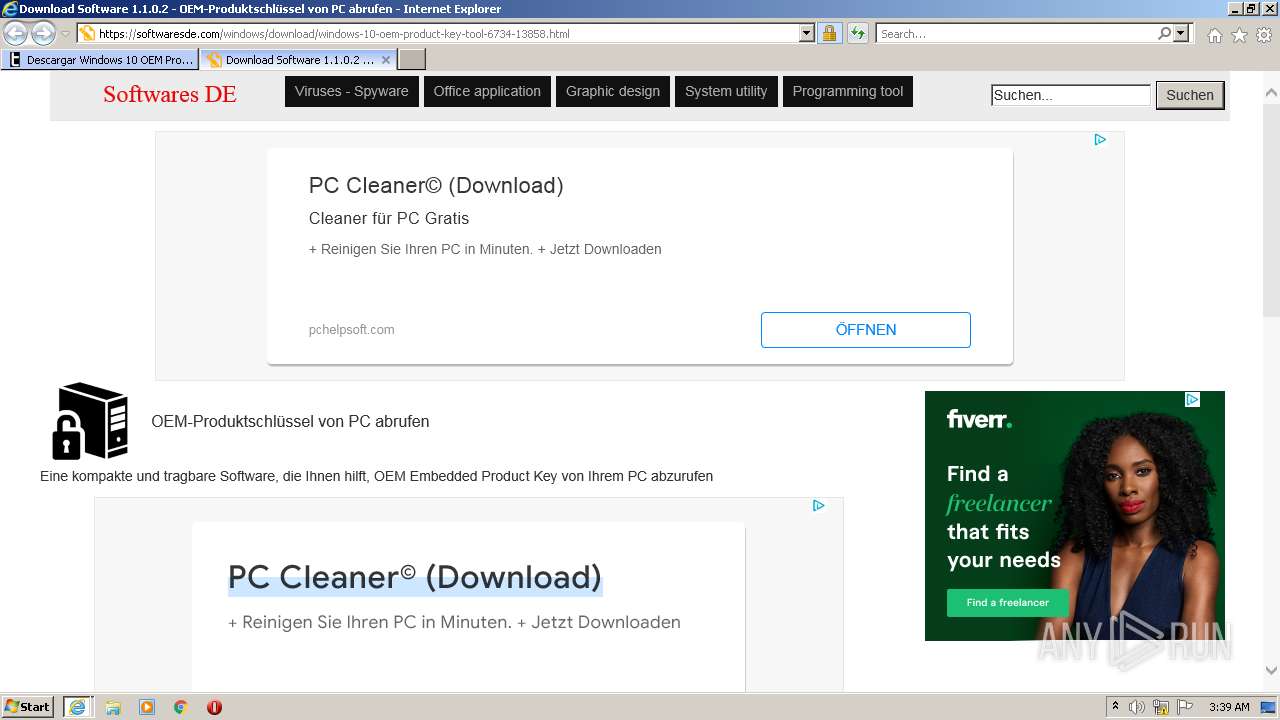Switch to Descargar Windows 10 OEM tab
This screenshot has height=720, width=1280.
pyautogui.click(x=100, y=59)
